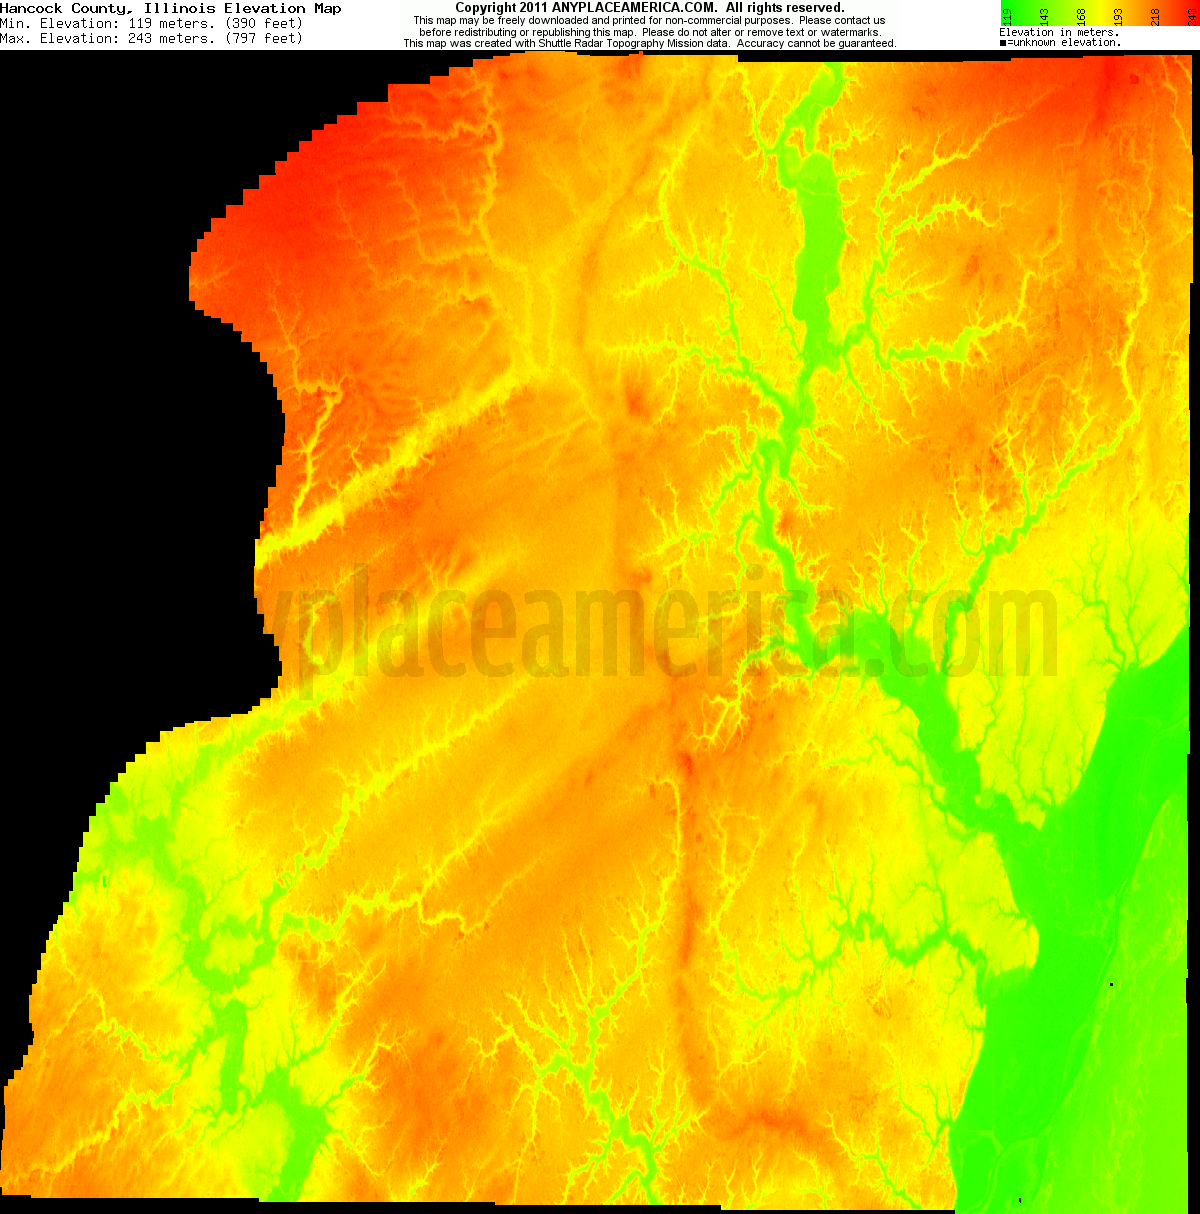Click the 218 label on the elevation legend

coord(1156,15)
